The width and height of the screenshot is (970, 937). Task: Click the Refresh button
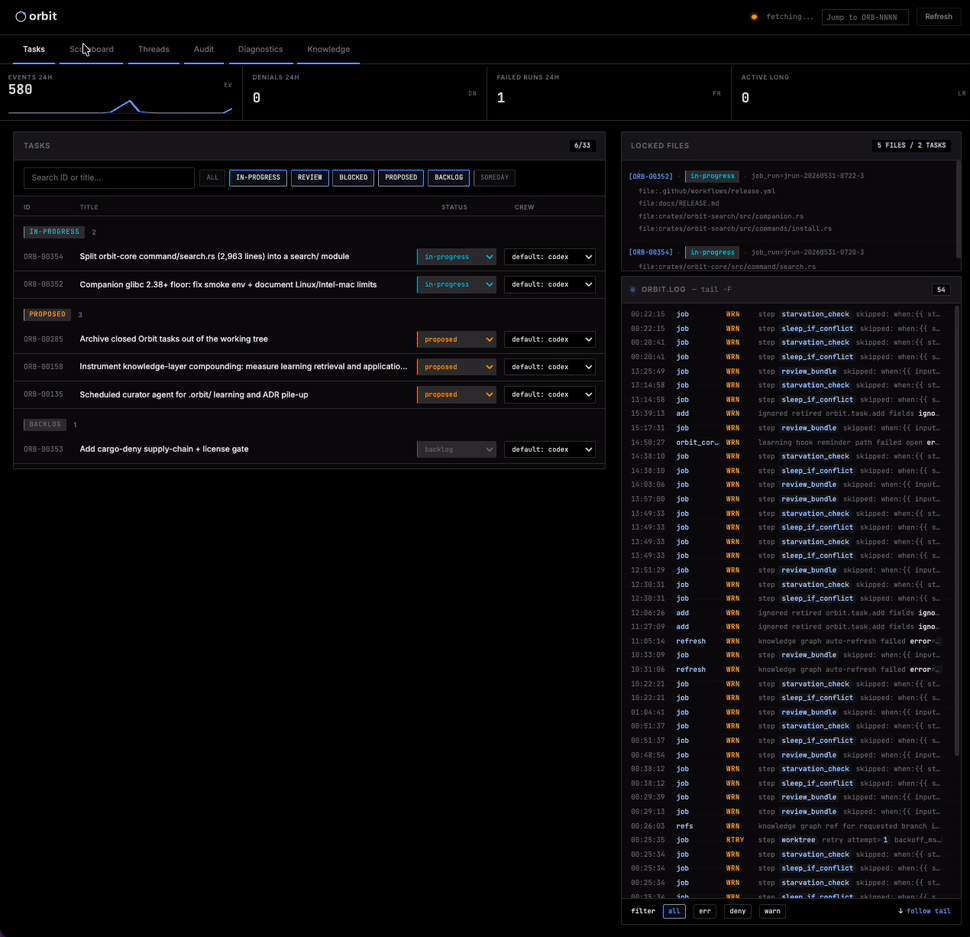coord(938,17)
